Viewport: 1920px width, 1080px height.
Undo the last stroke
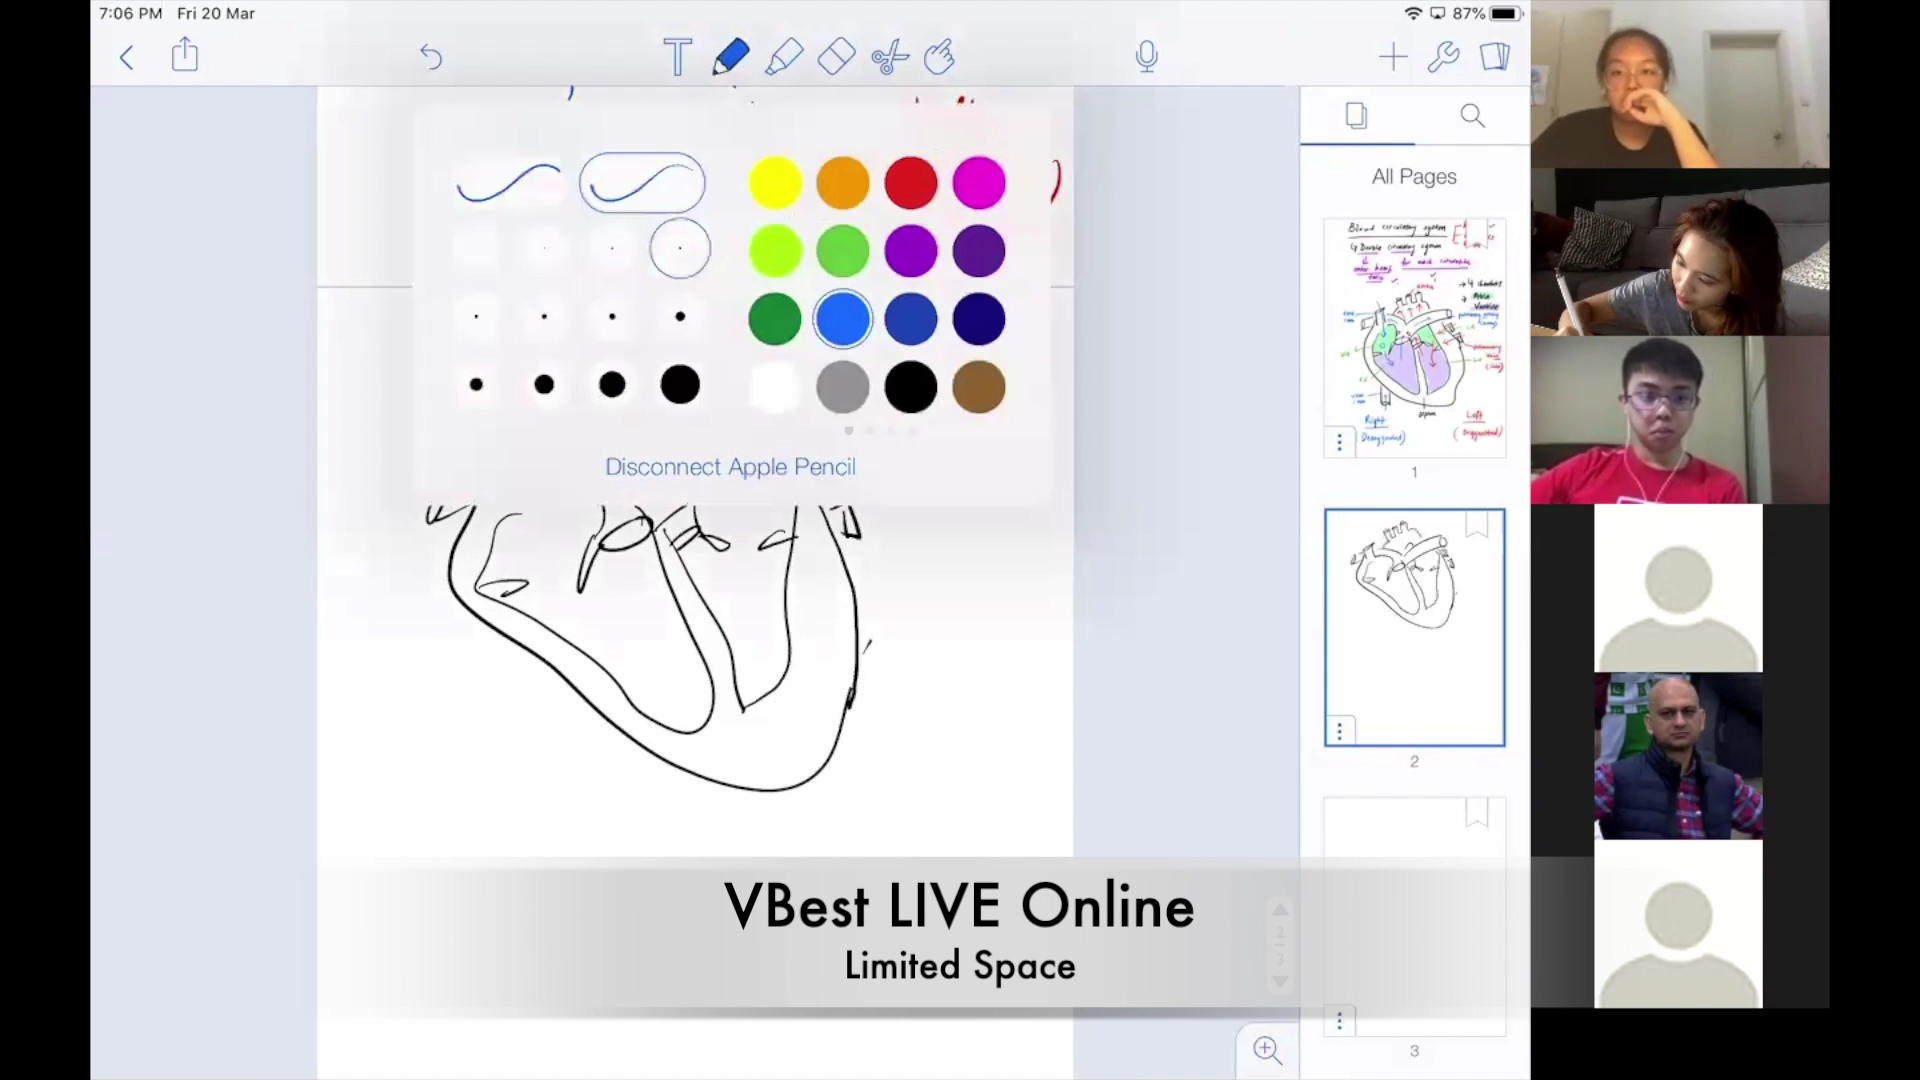pos(430,57)
